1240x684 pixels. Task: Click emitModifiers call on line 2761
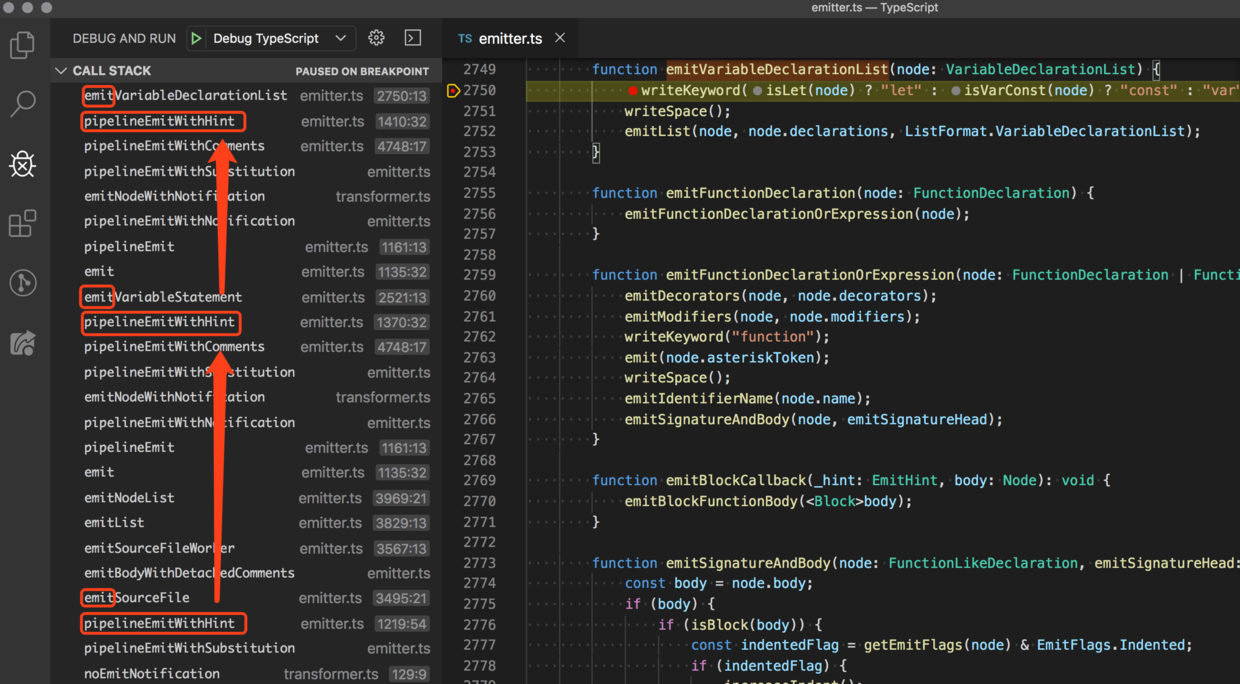[678, 317]
